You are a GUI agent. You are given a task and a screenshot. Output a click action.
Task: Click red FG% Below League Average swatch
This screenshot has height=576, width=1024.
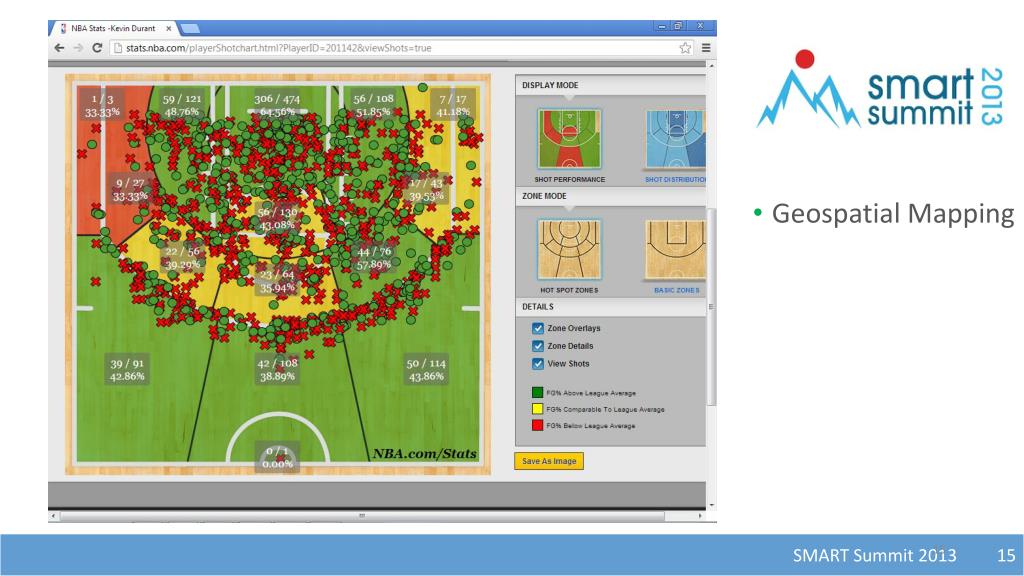pyautogui.click(x=537, y=425)
